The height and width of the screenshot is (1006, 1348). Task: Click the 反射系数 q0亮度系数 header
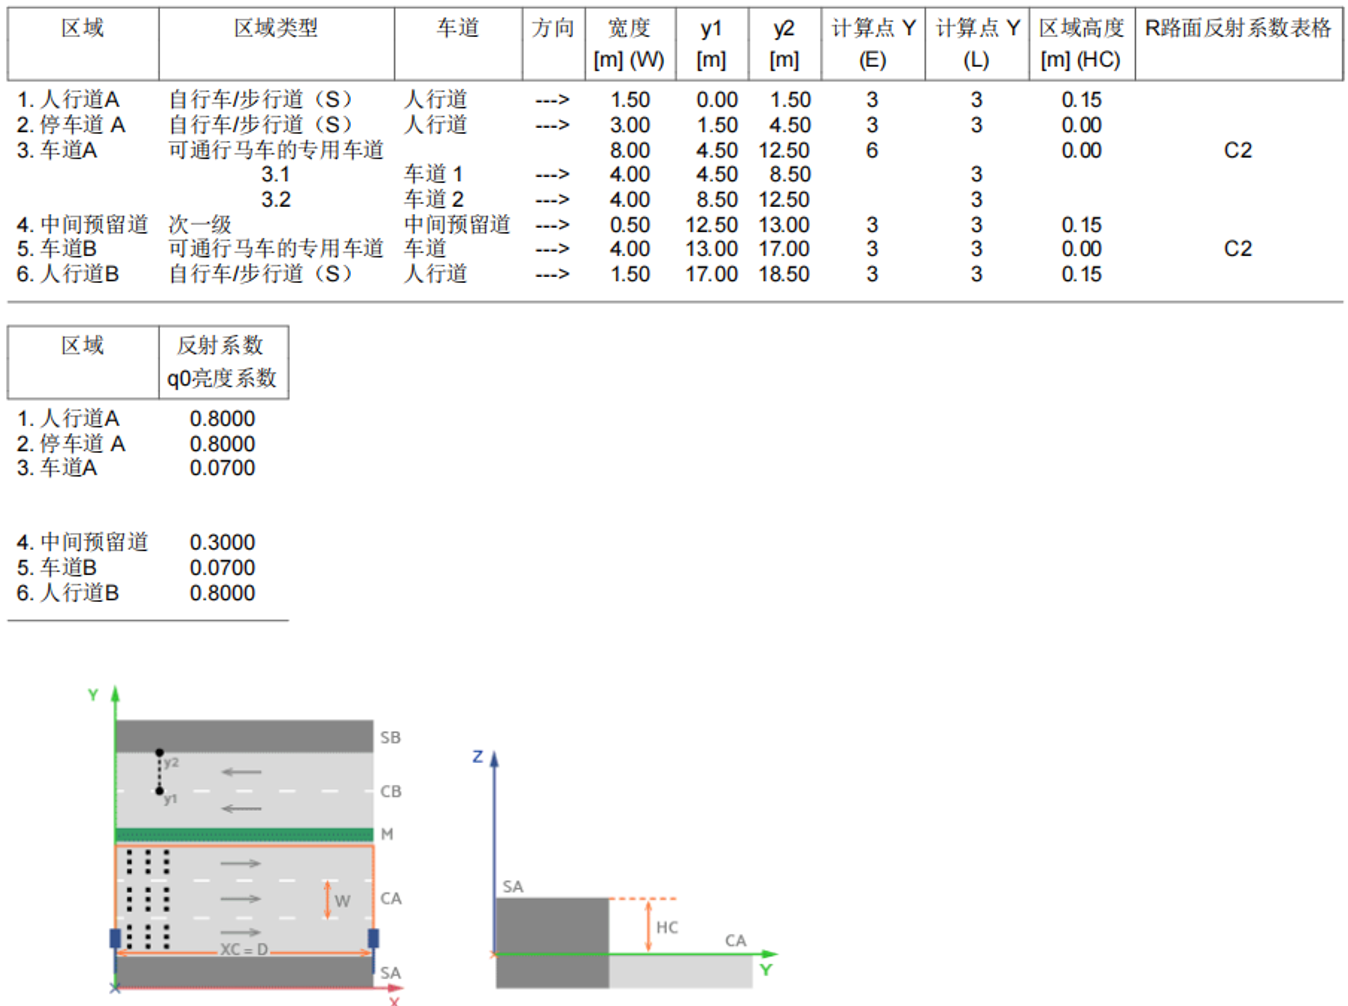tap(222, 361)
